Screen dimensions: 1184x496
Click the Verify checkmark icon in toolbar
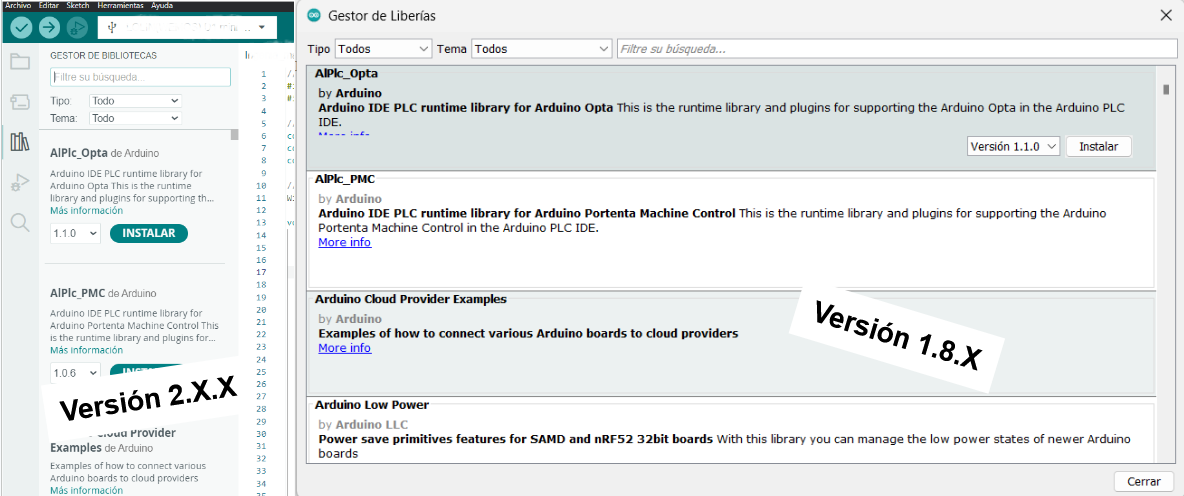click(x=21, y=28)
